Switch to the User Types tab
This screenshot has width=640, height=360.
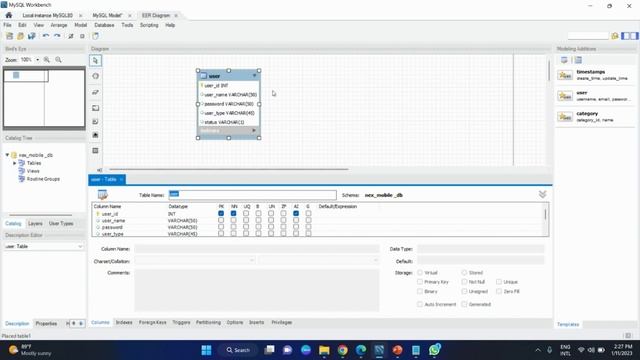61,224
